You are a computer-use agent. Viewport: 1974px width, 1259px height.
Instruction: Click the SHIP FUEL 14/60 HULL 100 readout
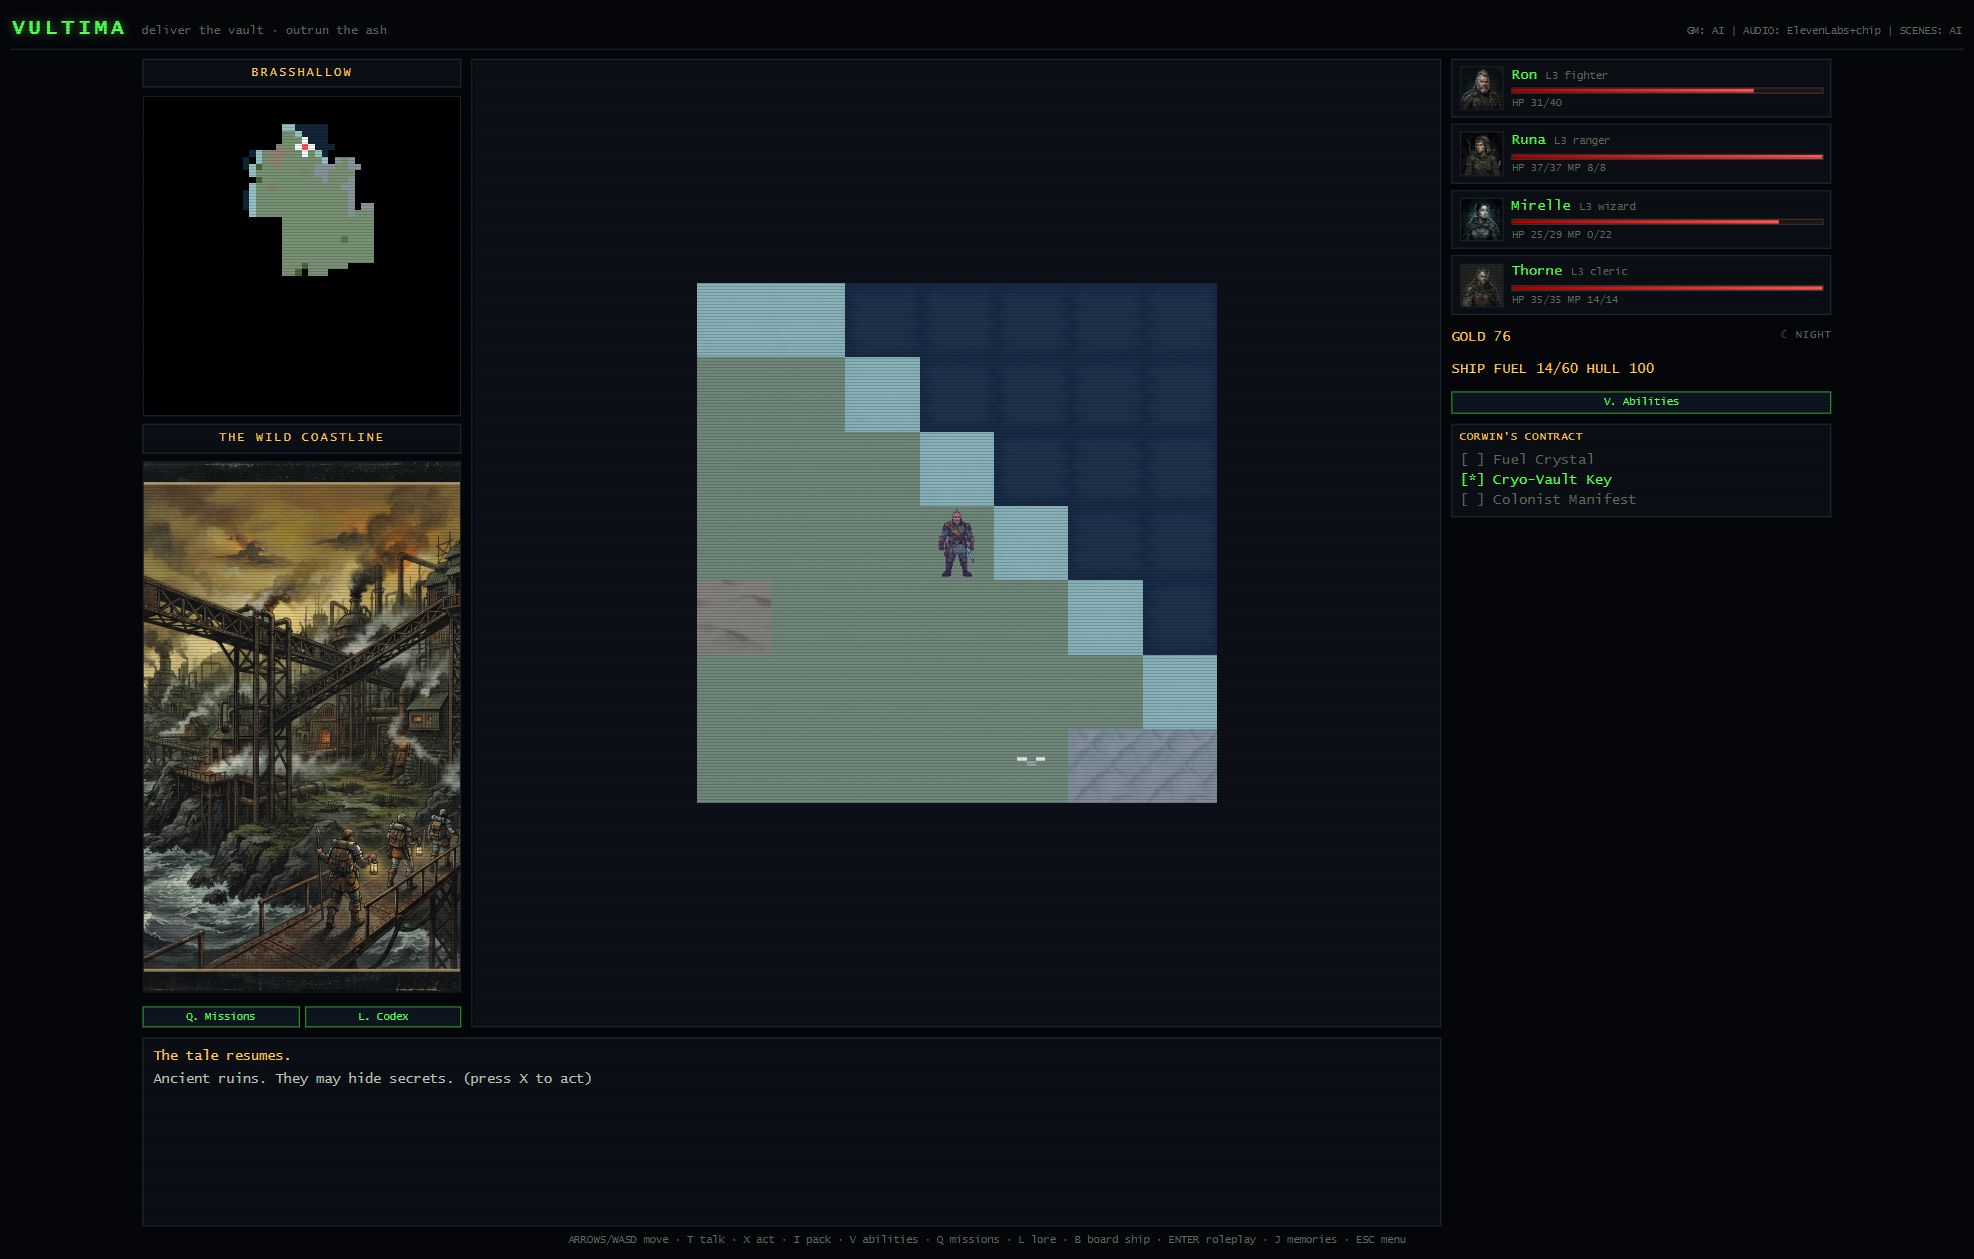1552,369
